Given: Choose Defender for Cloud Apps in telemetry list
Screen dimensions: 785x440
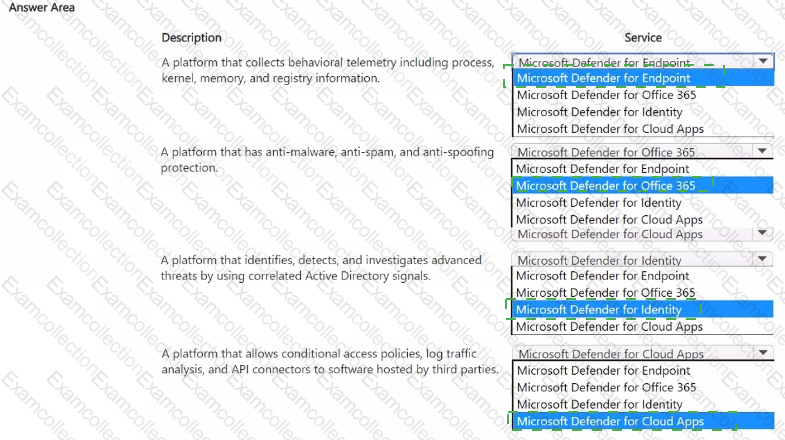Looking at the screenshot, I should (x=609, y=128).
